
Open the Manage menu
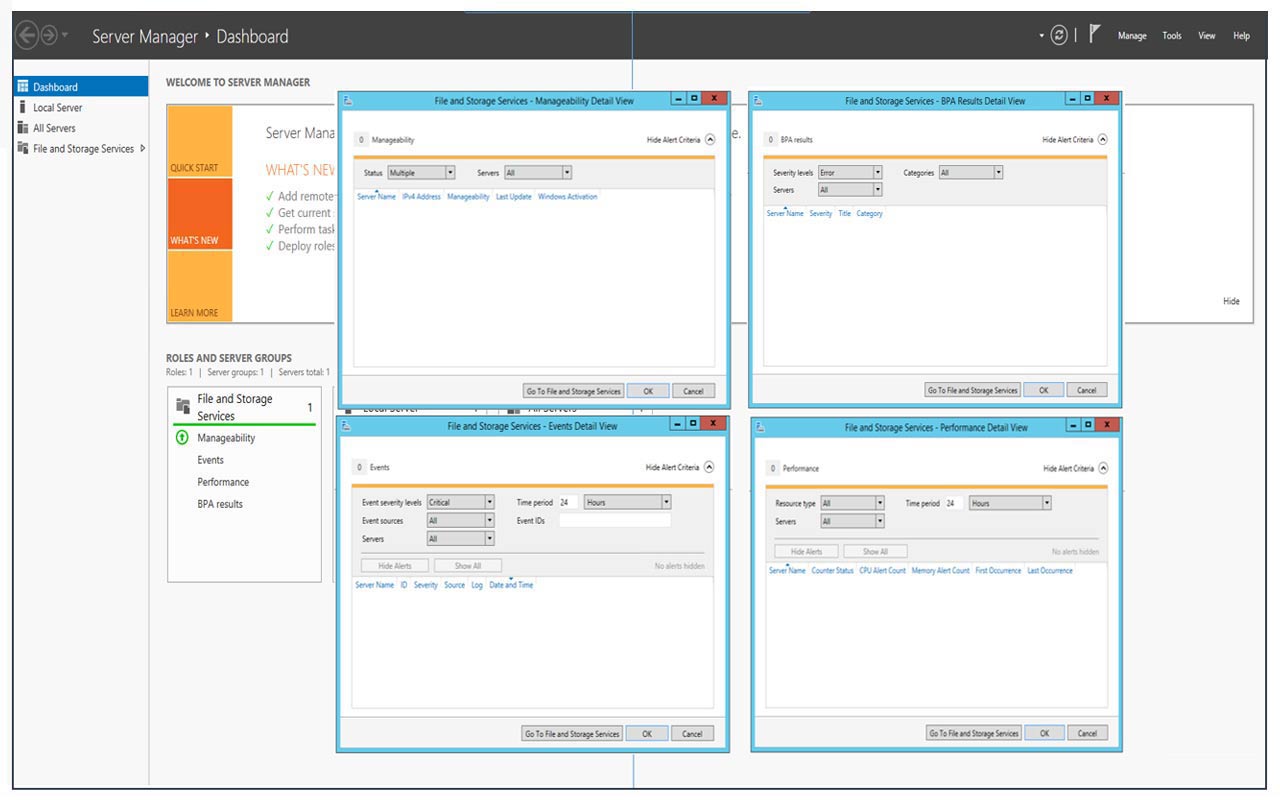(x=1132, y=36)
